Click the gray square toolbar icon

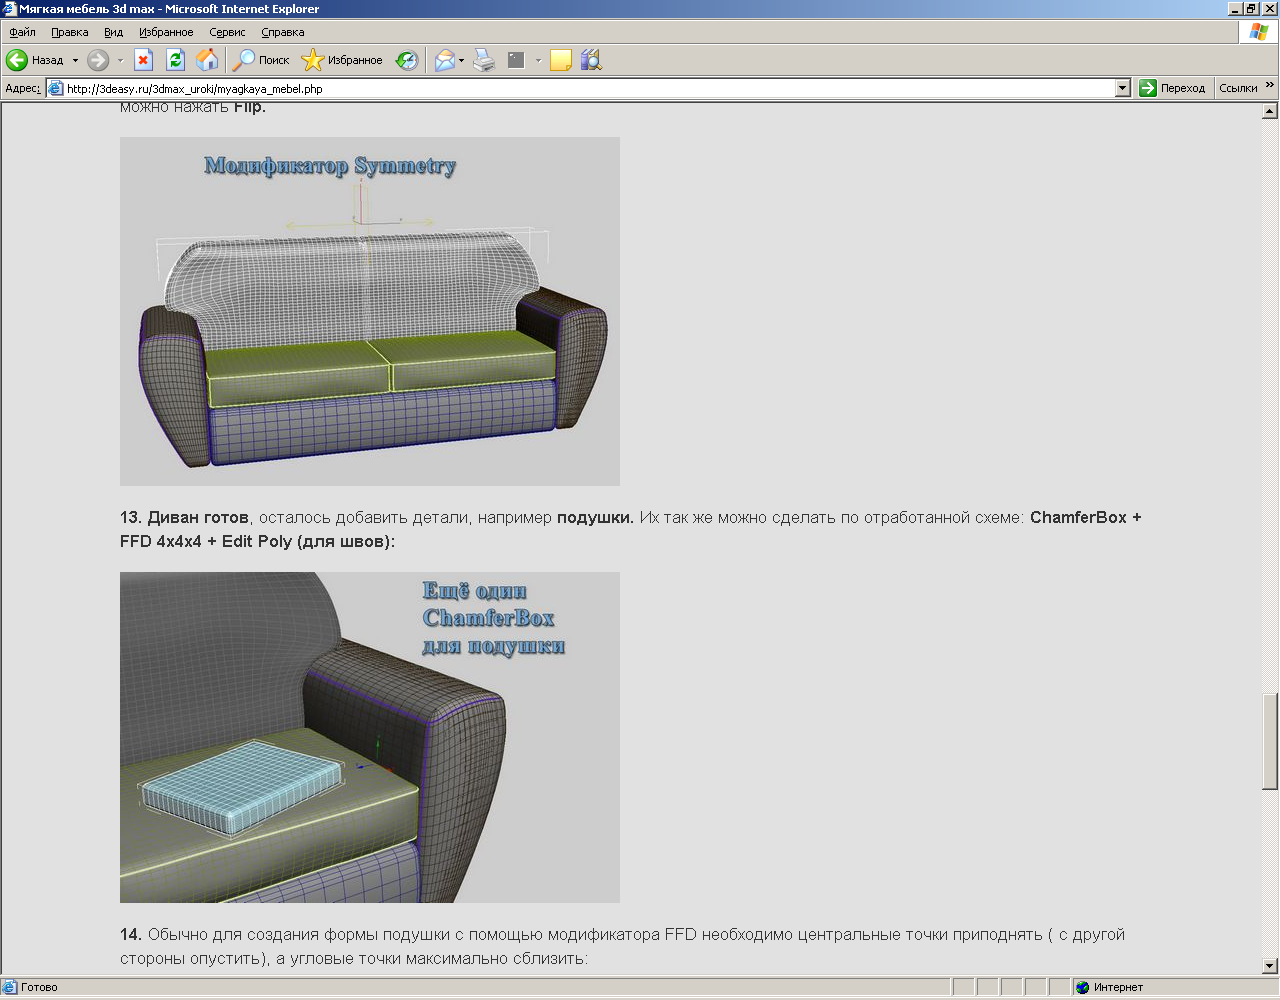516,60
